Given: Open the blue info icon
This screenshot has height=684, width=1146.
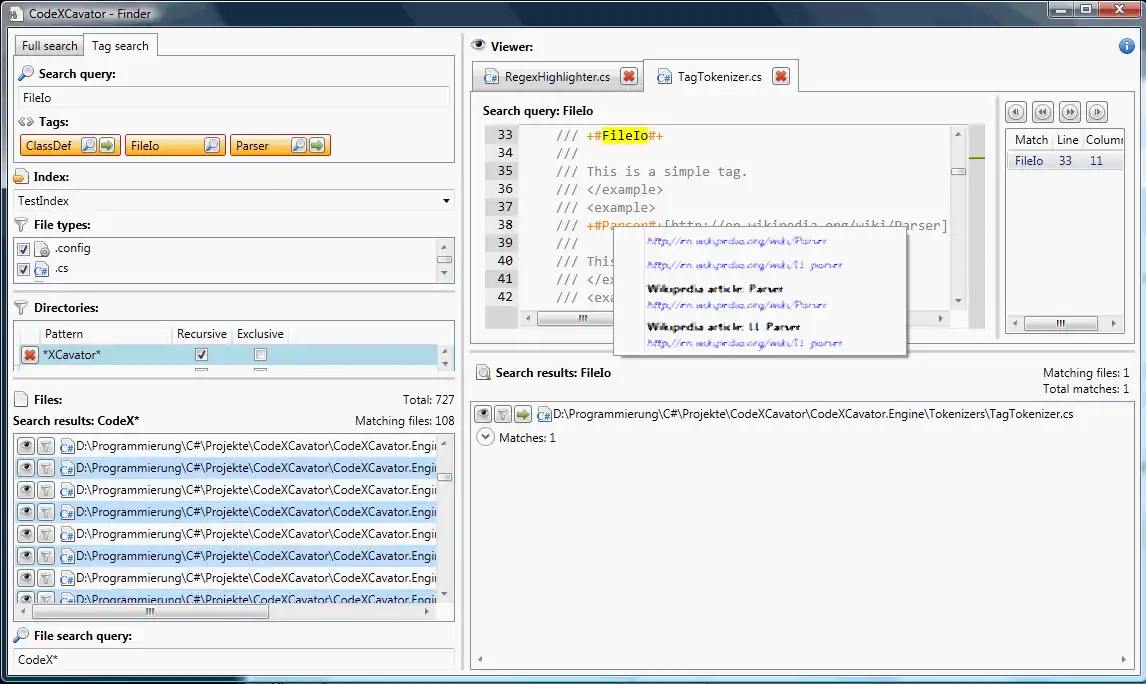Looking at the screenshot, I should pos(1126,46).
